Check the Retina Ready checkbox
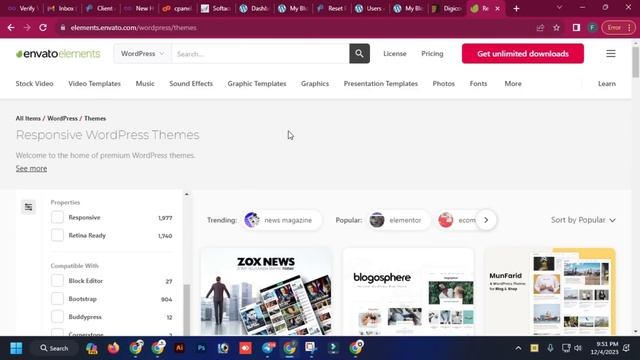 tap(57, 235)
